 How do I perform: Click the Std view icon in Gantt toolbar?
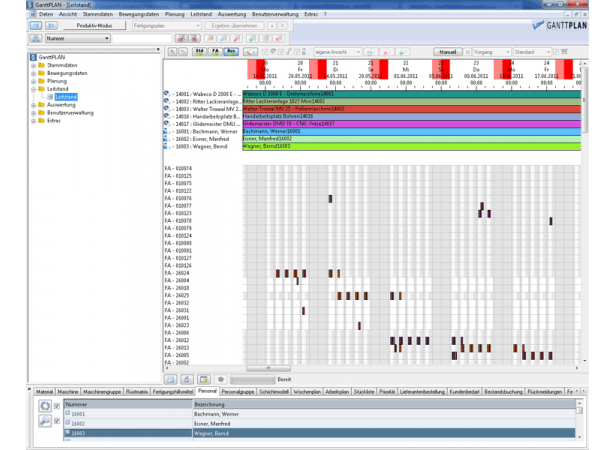point(200,52)
